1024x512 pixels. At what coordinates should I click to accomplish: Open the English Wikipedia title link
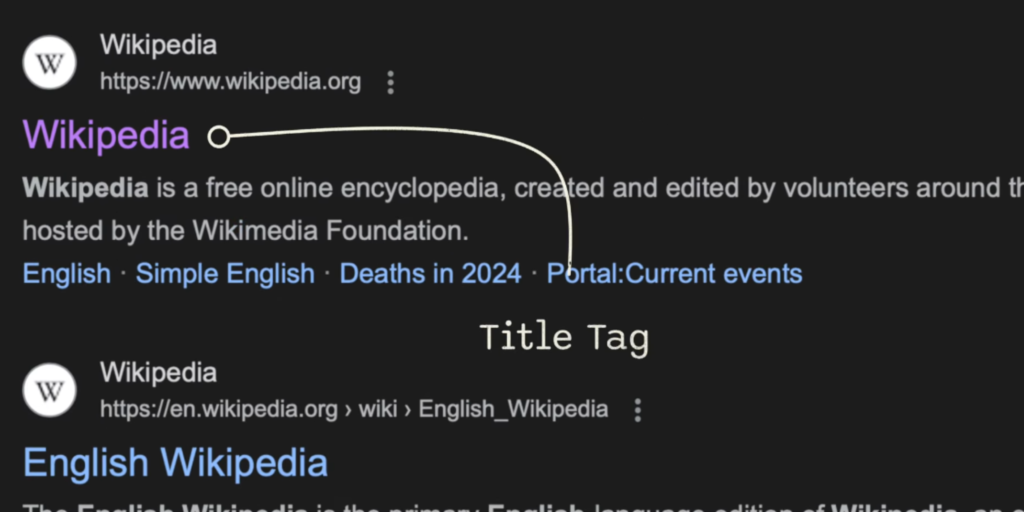click(176, 463)
